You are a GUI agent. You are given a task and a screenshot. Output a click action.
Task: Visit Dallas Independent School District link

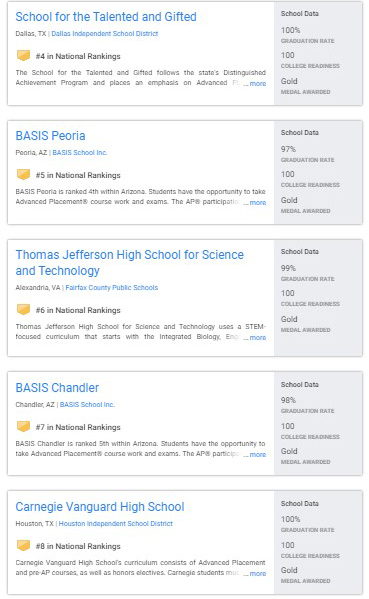[105, 34]
